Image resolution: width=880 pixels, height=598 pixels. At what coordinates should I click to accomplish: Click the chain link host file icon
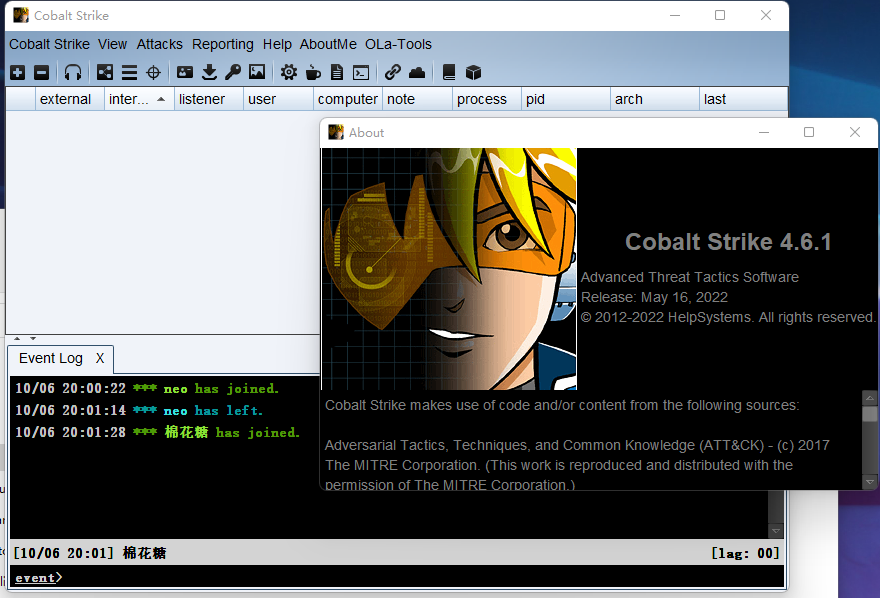coord(392,72)
